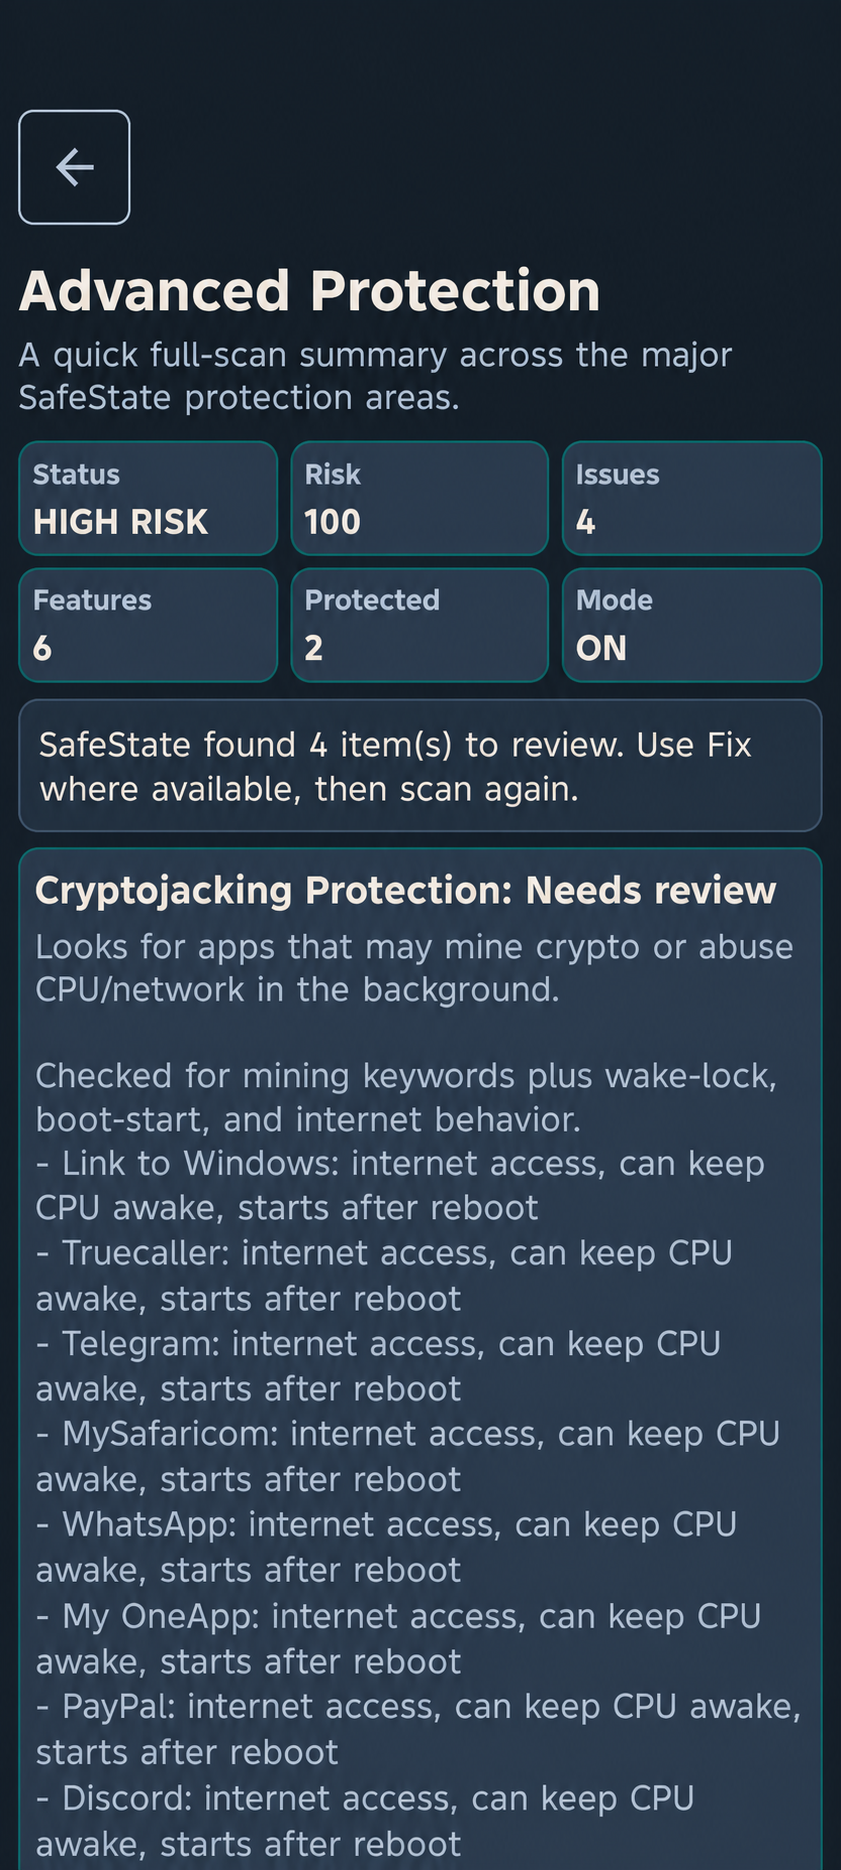
Task: Open the Status HIGH RISK card
Action: point(148,498)
